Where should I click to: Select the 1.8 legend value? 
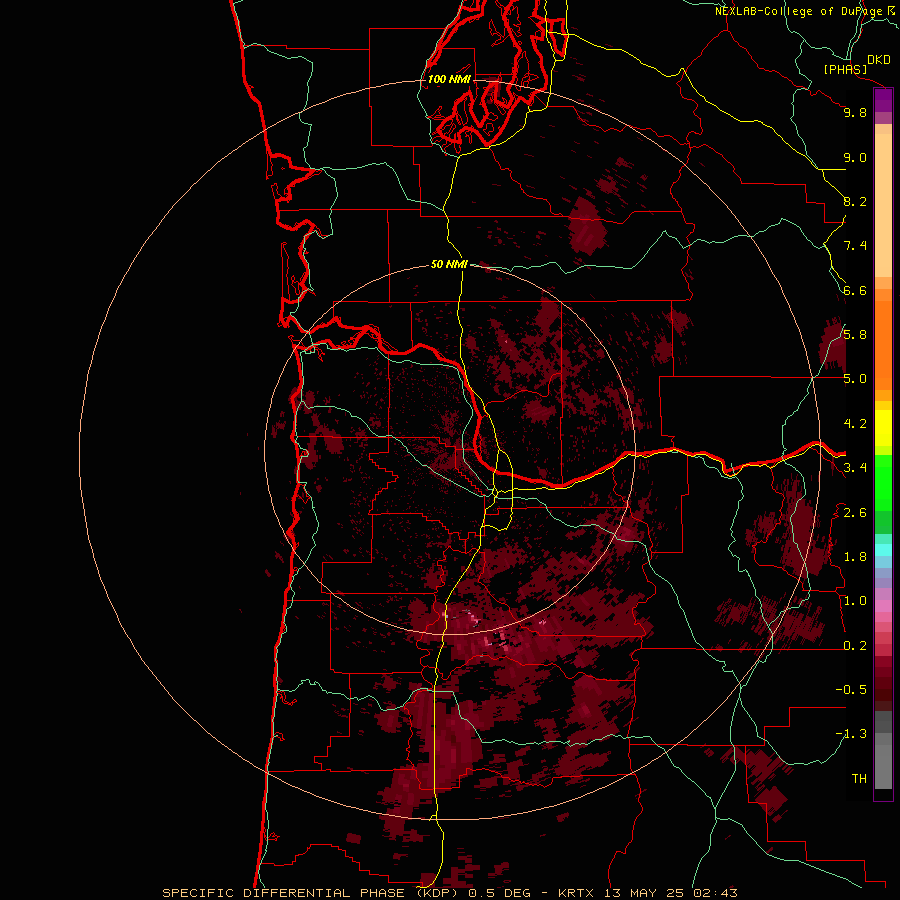click(x=855, y=556)
